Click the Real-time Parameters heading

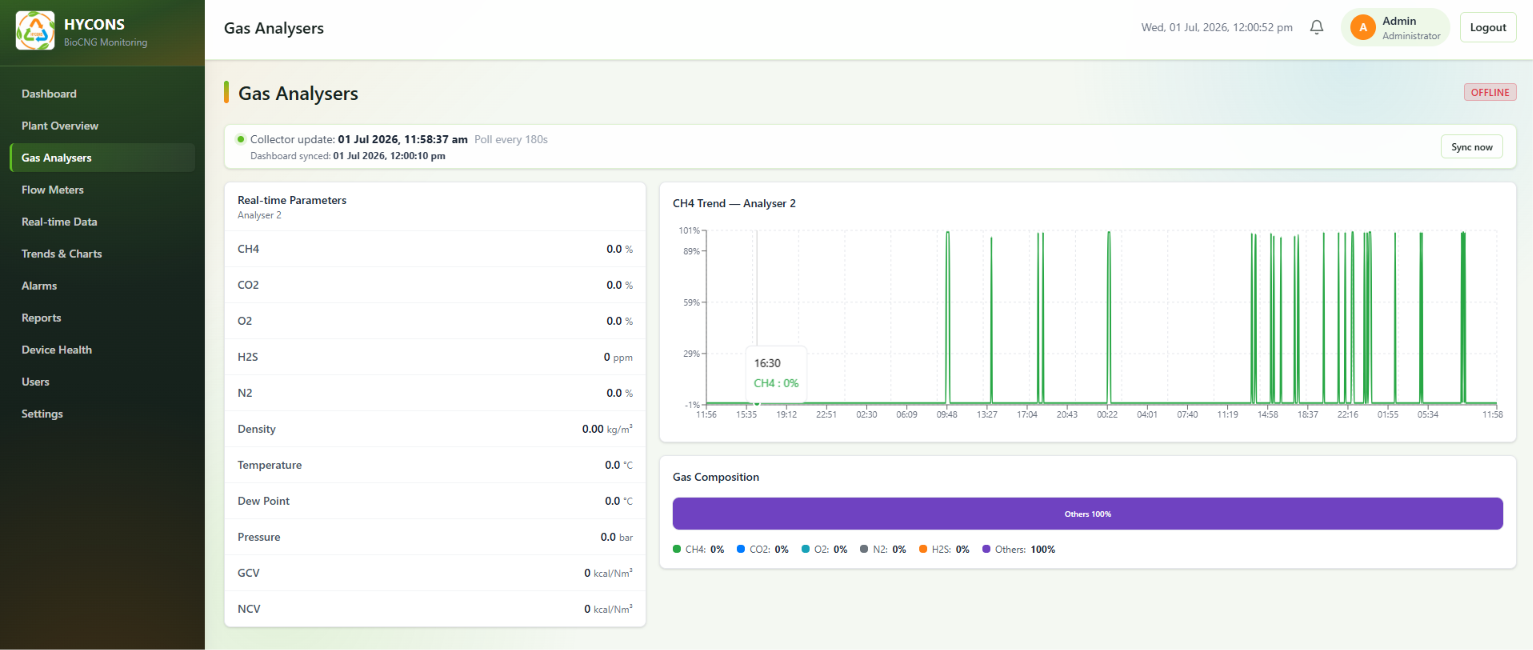[x=292, y=200]
